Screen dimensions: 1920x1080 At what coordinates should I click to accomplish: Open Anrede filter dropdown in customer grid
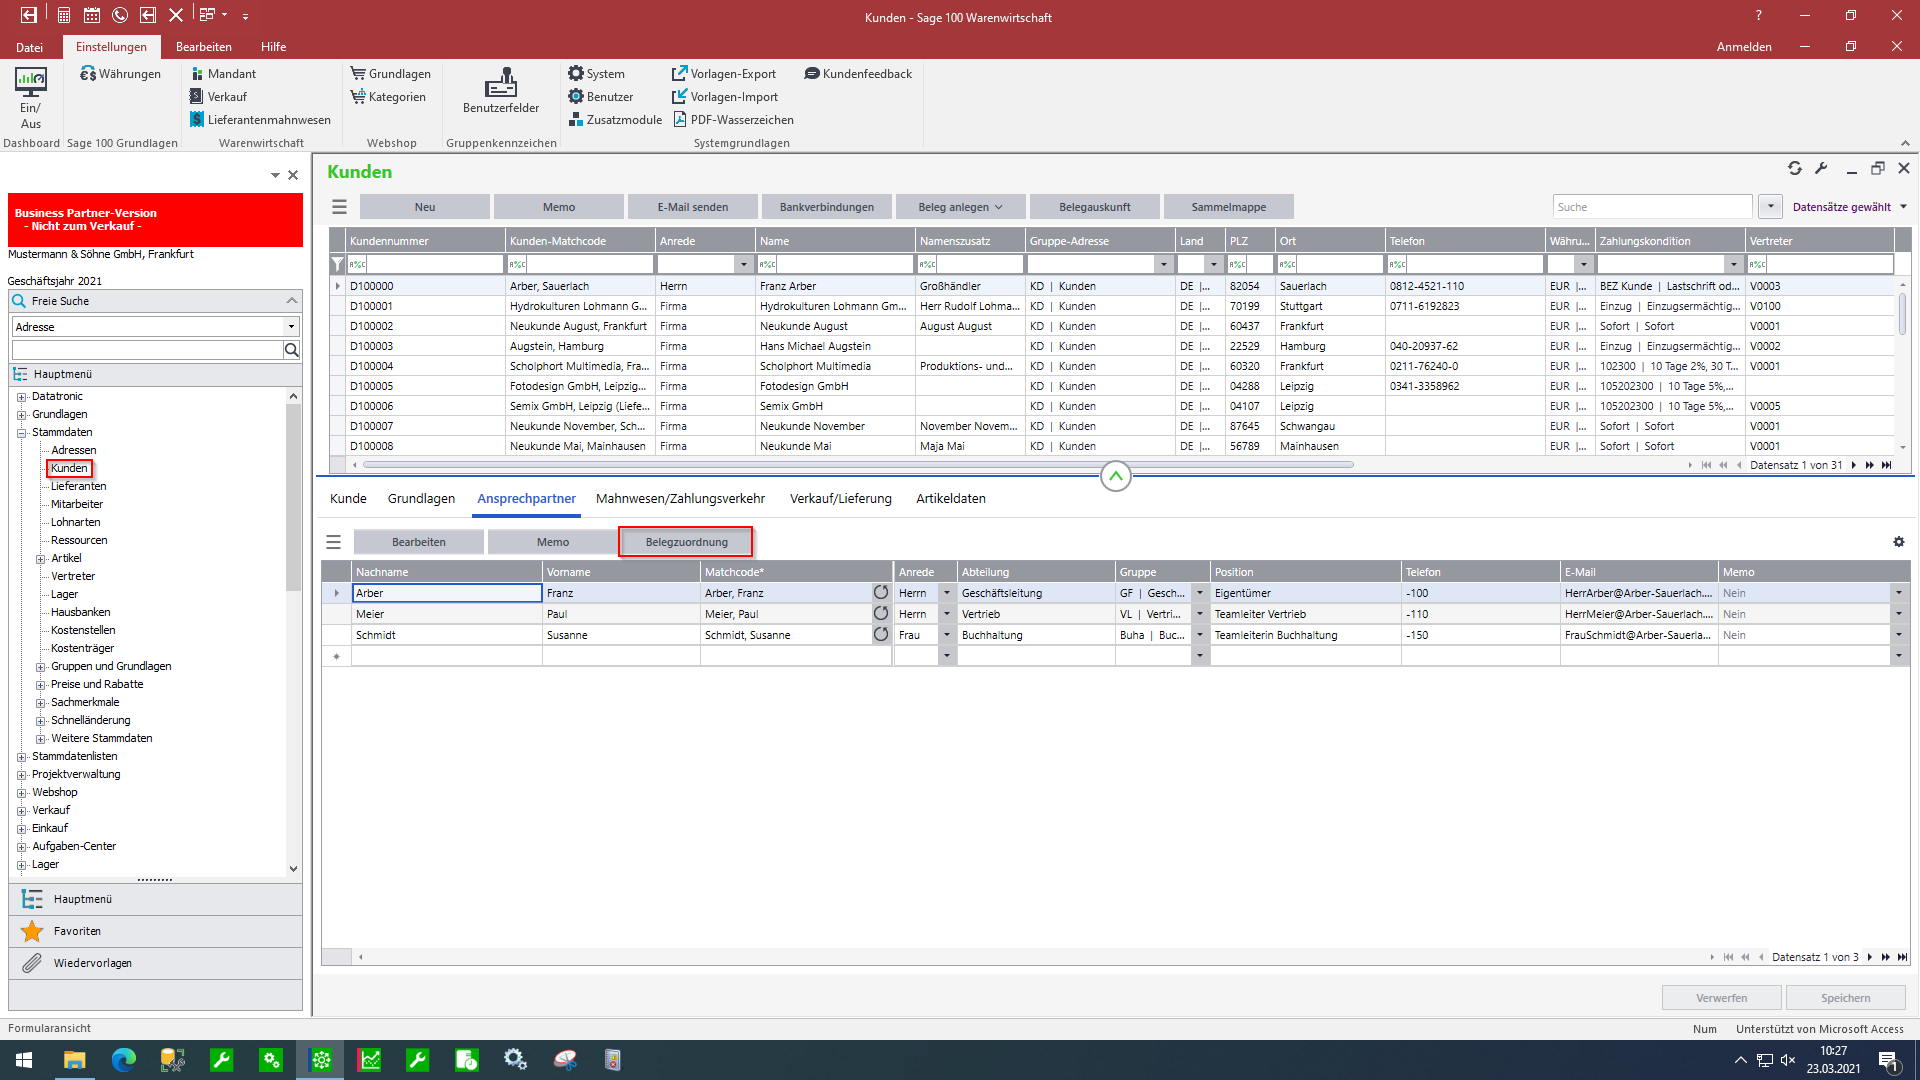pyautogui.click(x=744, y=264)
